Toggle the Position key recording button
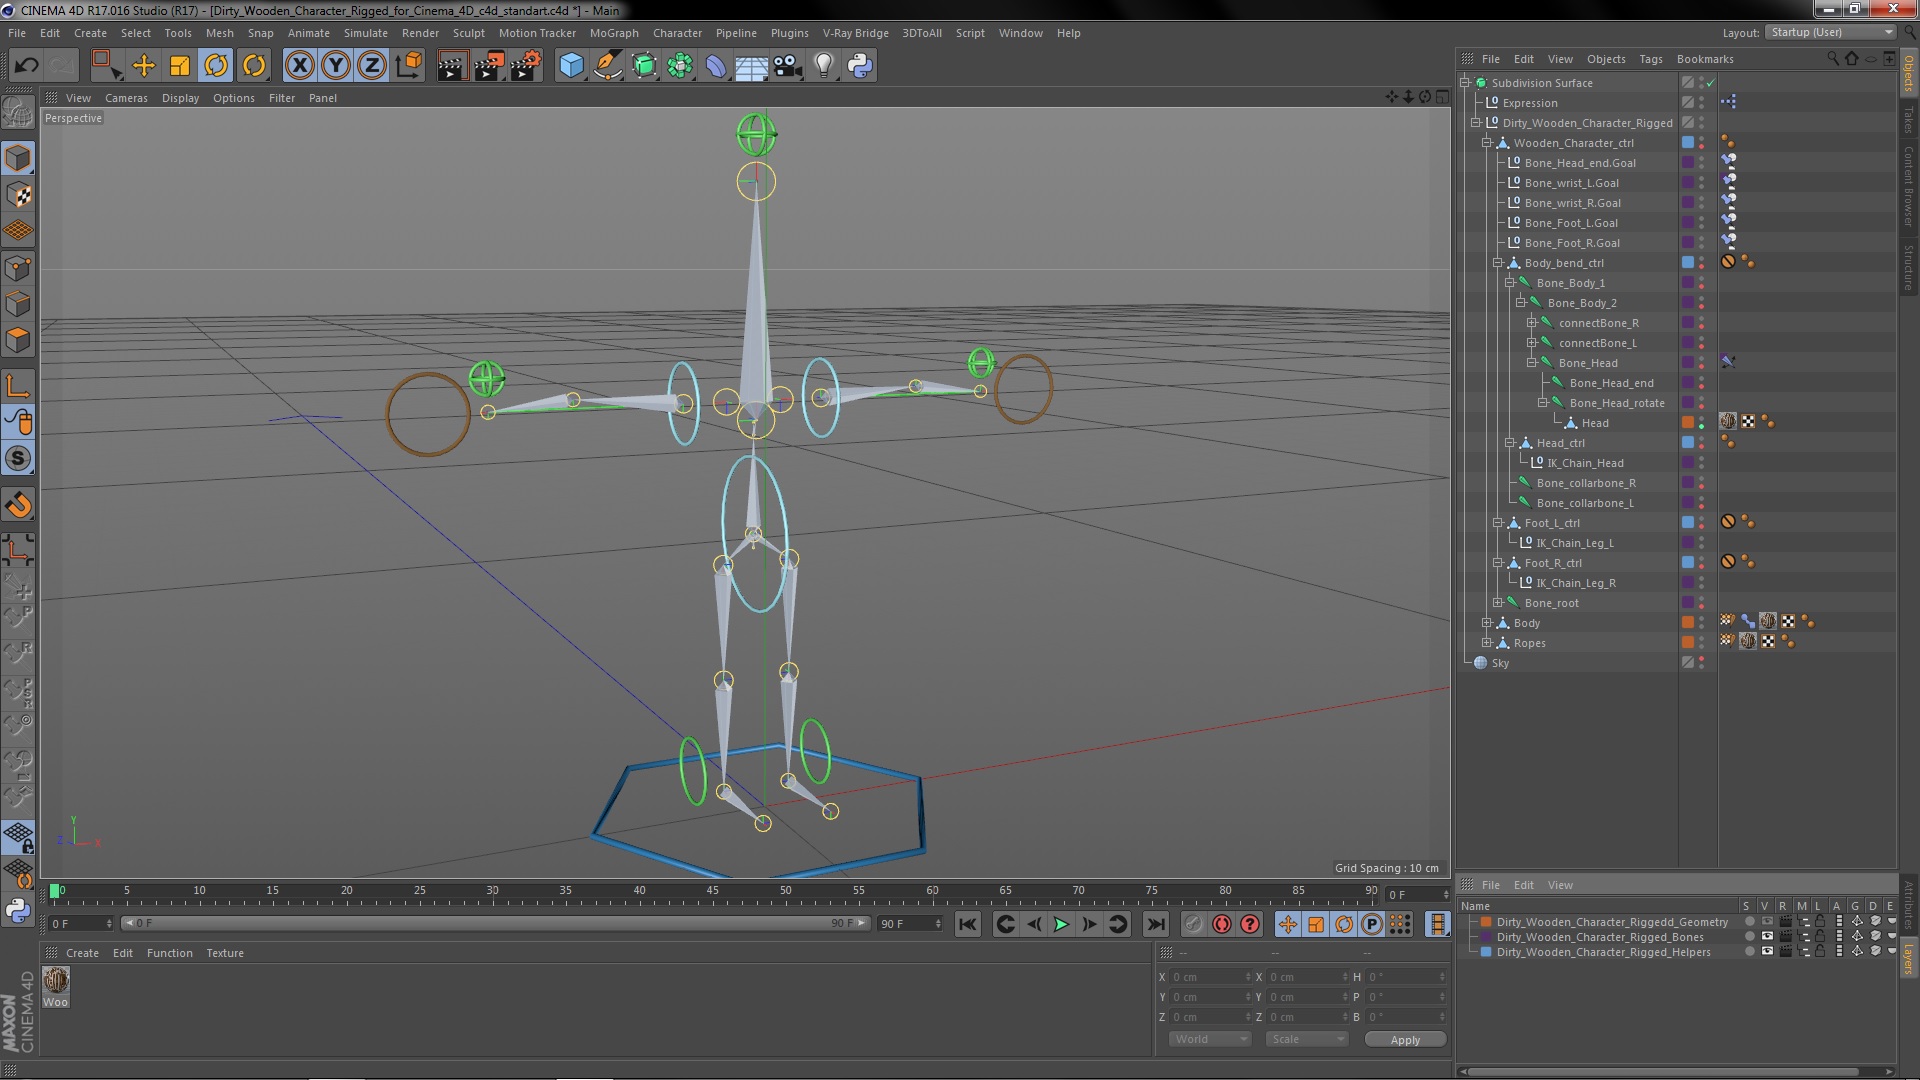The width and height of the screenshot is (1920, 1080). [1288, 924]
